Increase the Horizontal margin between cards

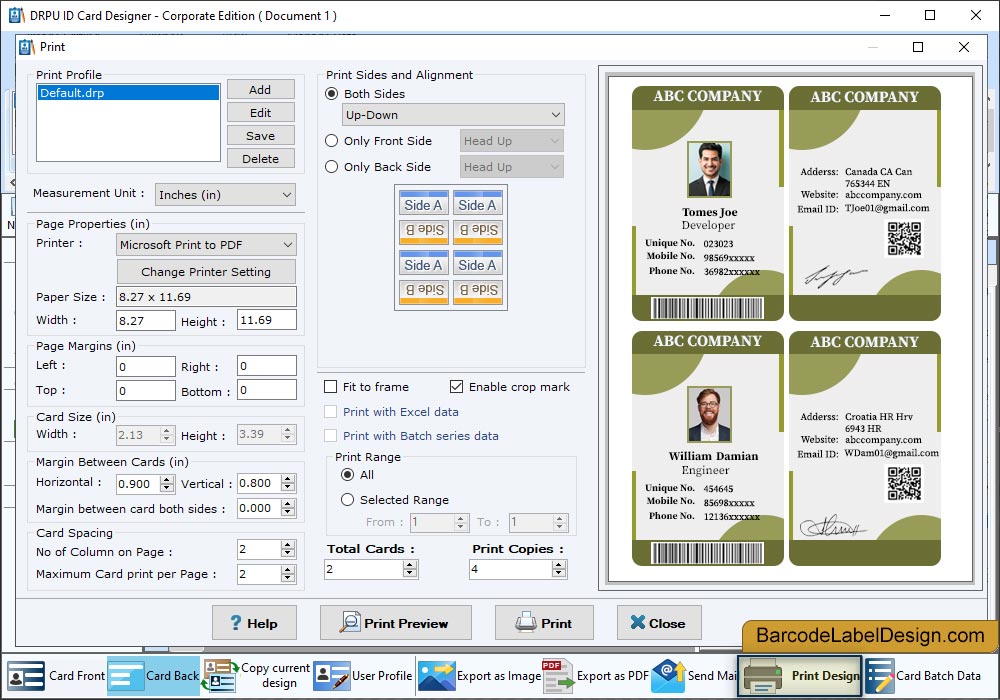[167, 479]
